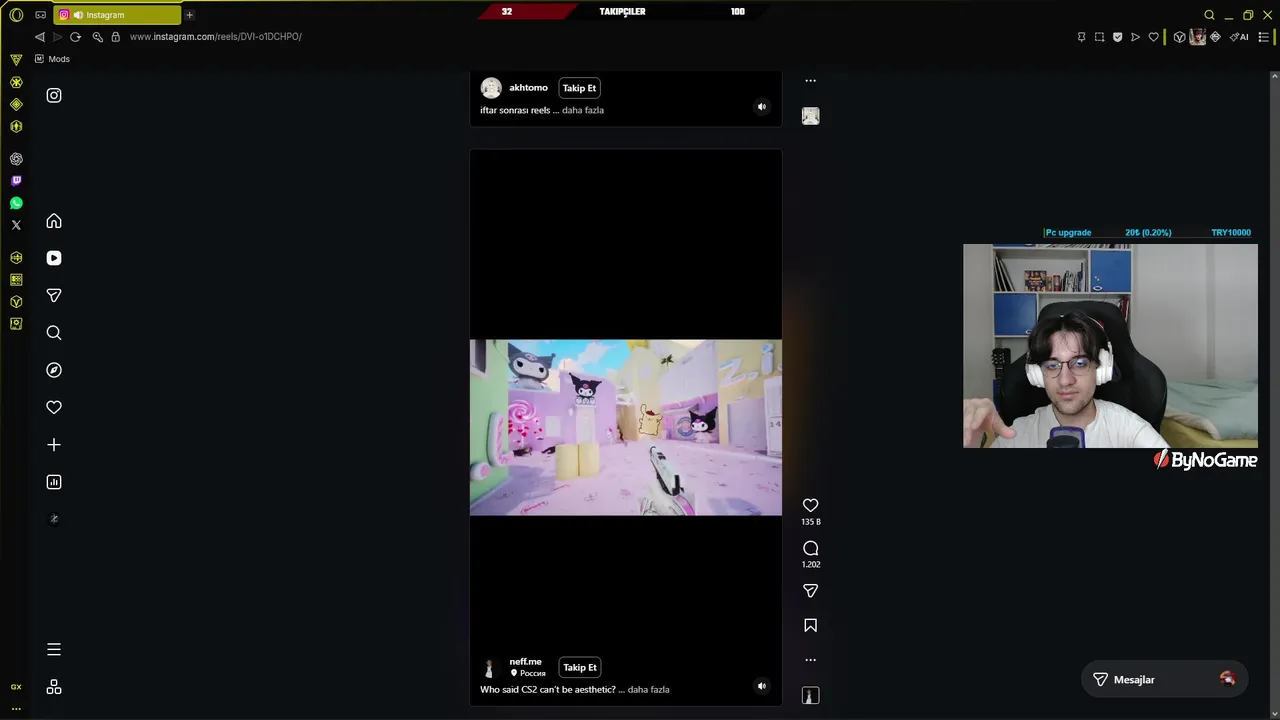Screen dimensions: 1280x720
Task: Toggle sound on the neff.me reel
Action: [762, 686]
